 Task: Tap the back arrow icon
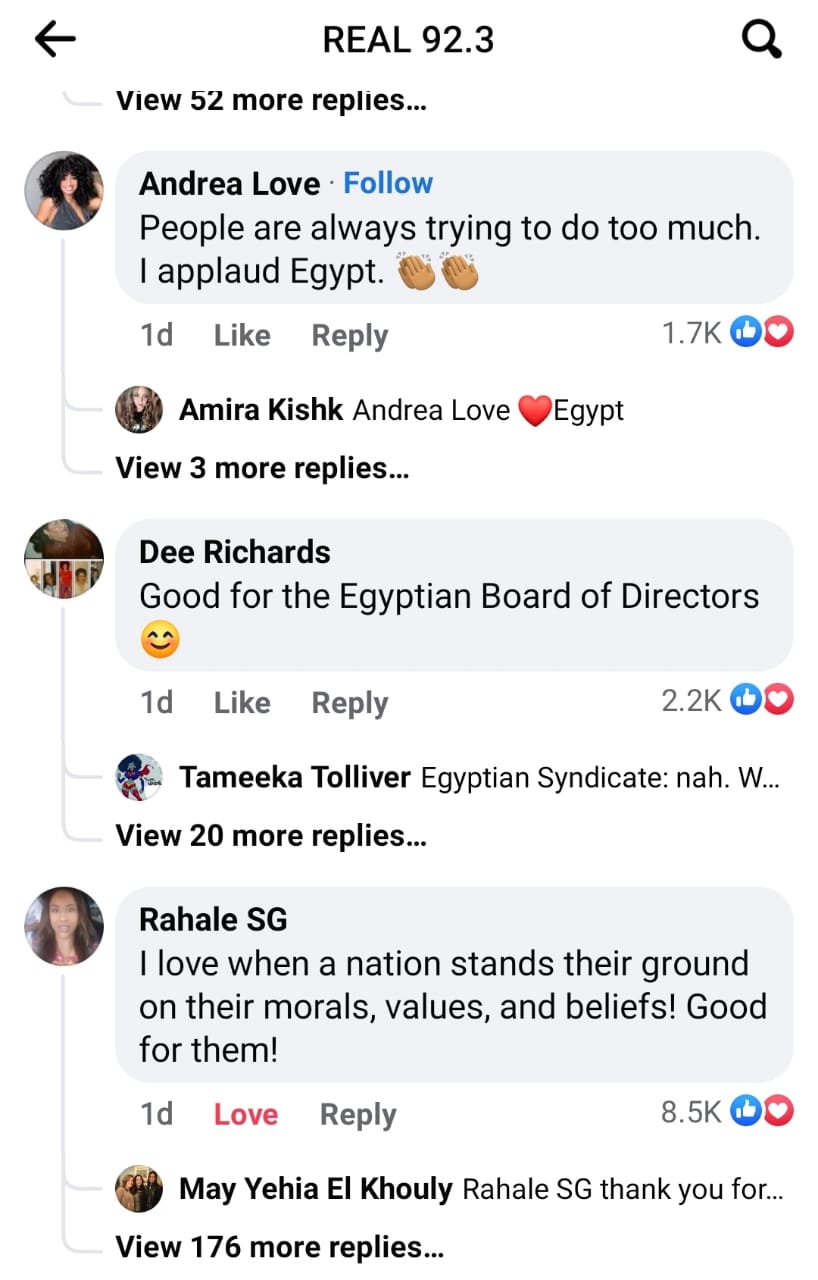click(x=55, y=40)
